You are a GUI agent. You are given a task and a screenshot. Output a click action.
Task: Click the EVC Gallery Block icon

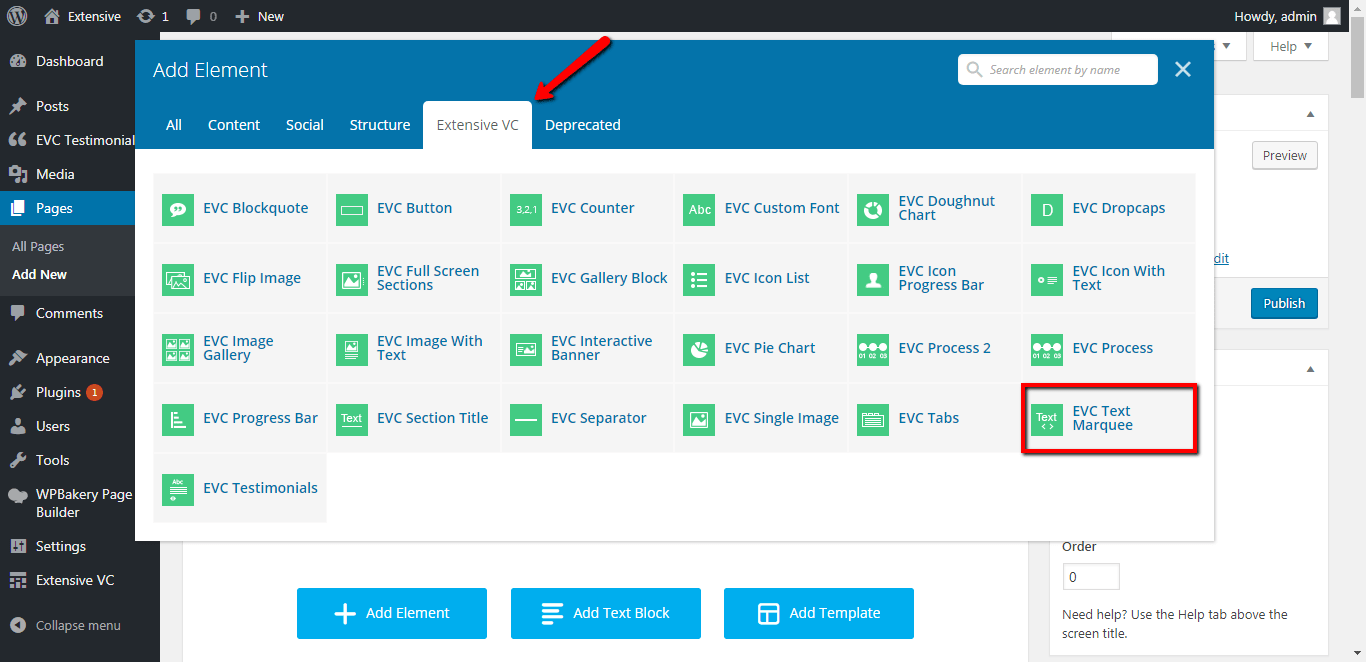[525, 278]
